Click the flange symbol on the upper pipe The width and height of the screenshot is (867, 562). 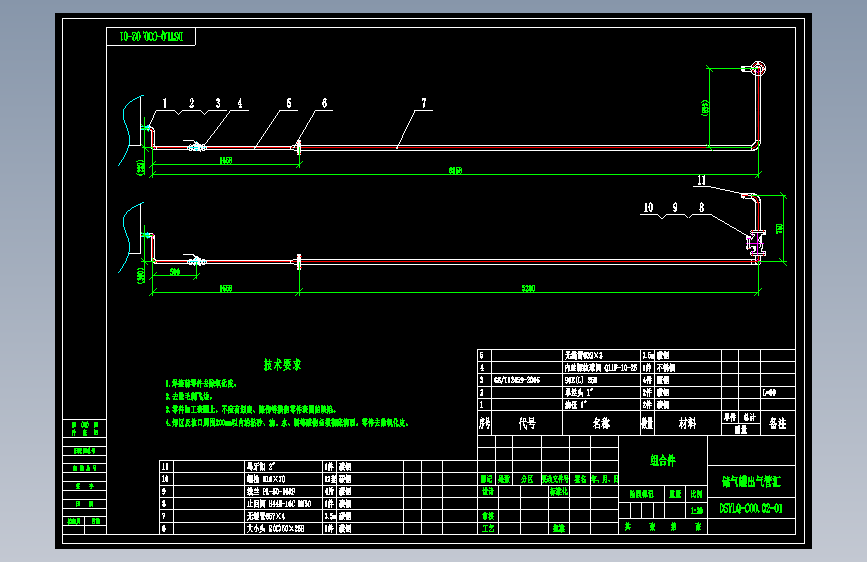click(299, 147)
